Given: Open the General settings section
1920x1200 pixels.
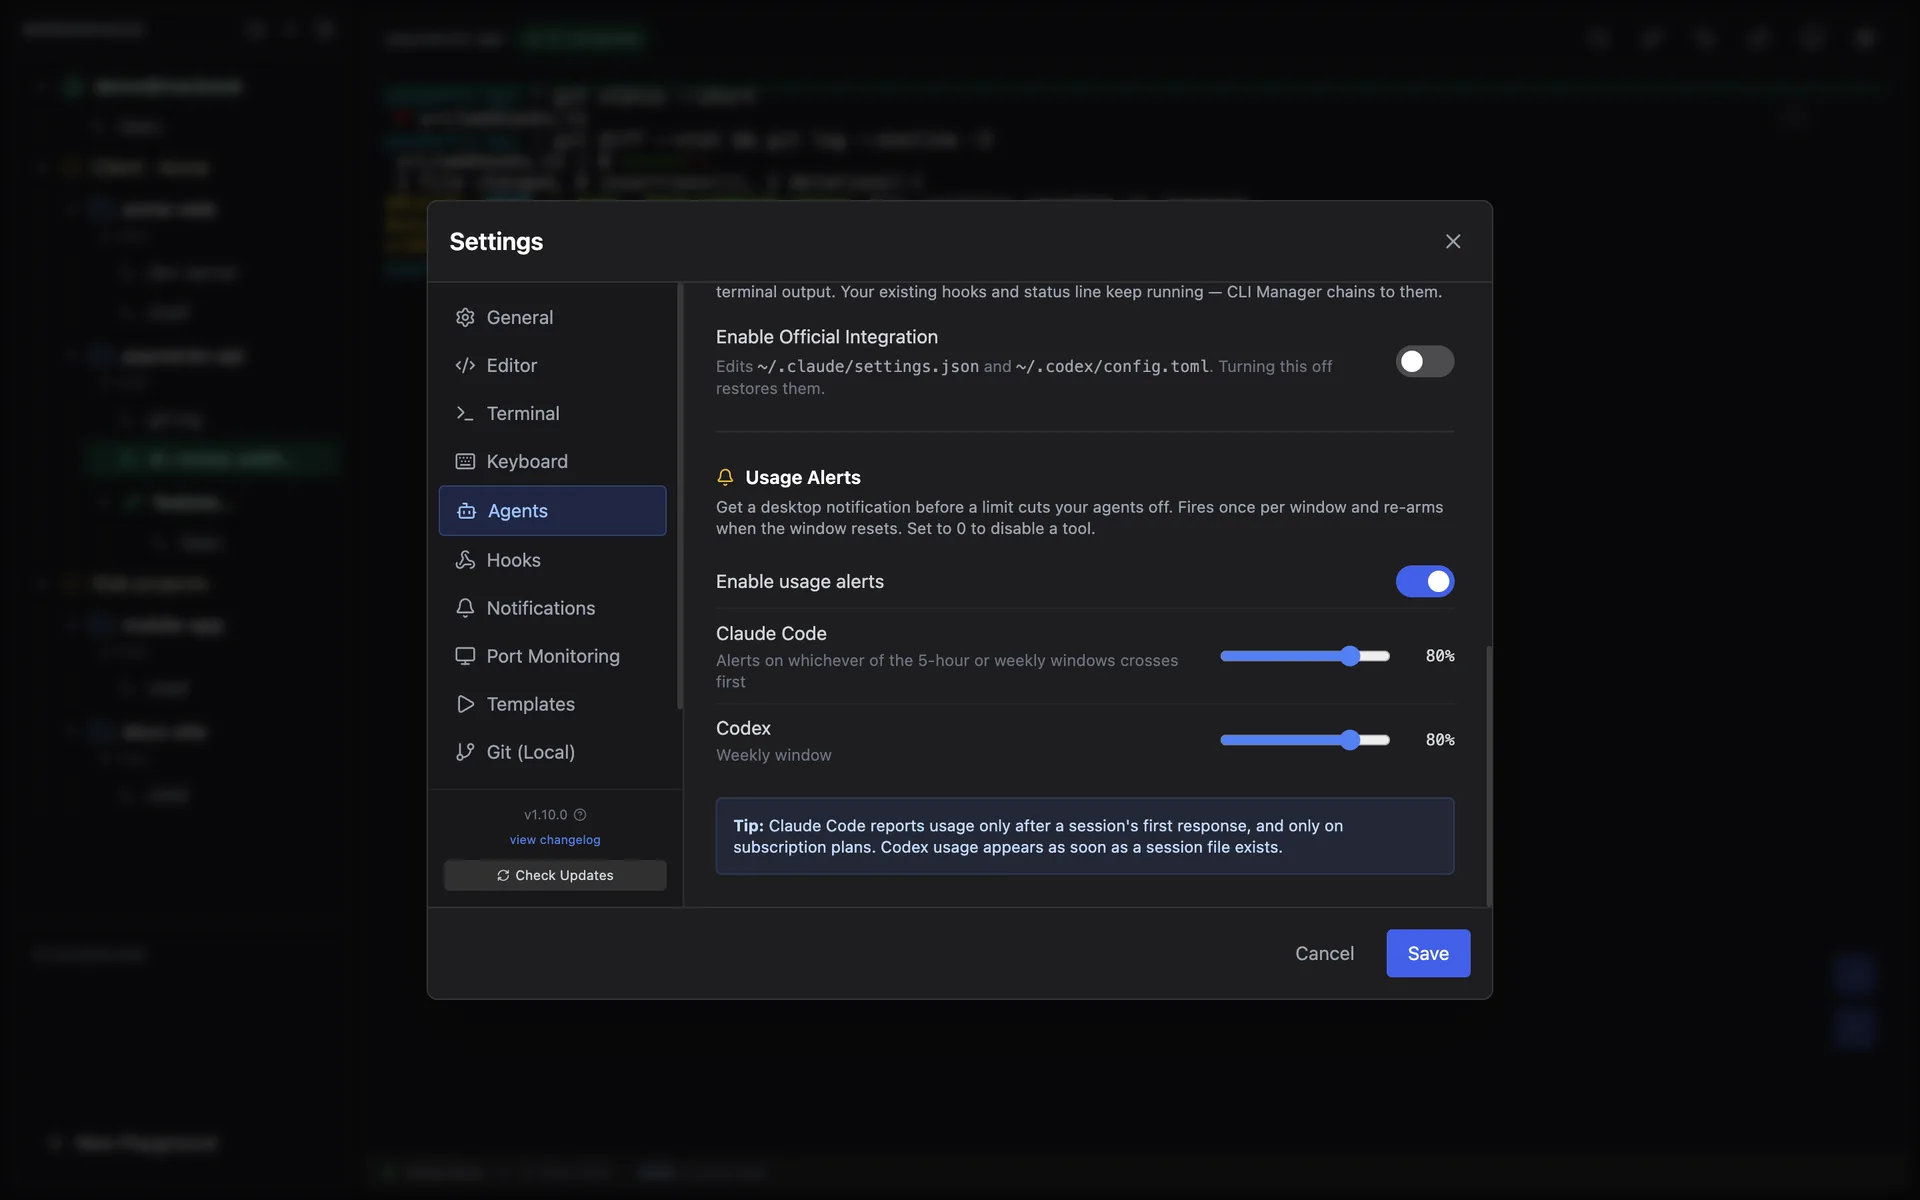Looking at the screenshot, I should 552,317.
